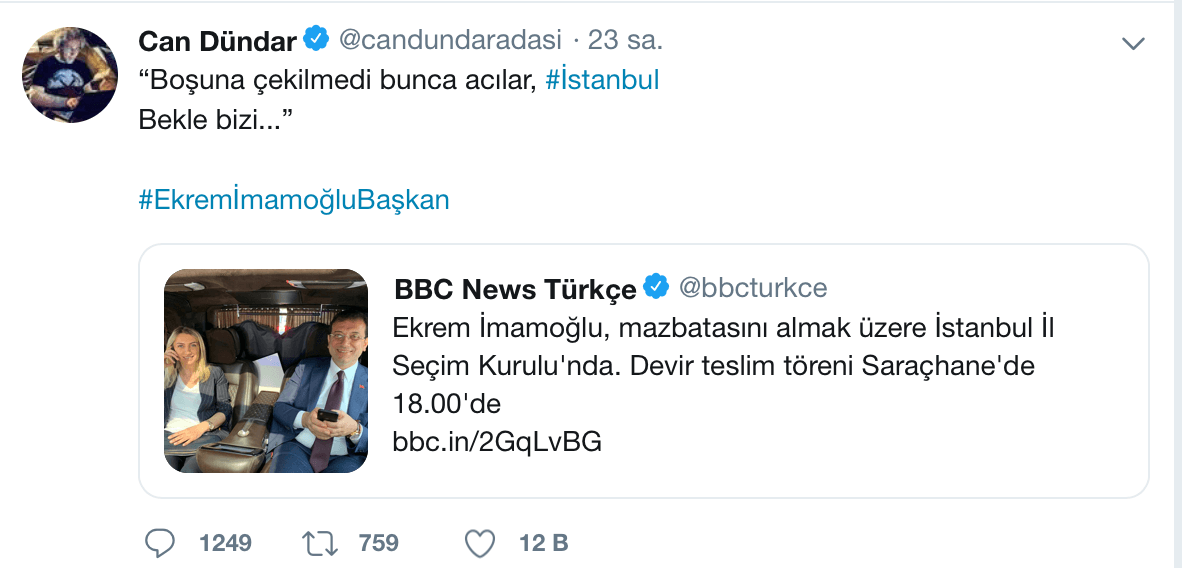
Task: Click BBC News Türkçe verified badge
Action: (x=657, y=287)
